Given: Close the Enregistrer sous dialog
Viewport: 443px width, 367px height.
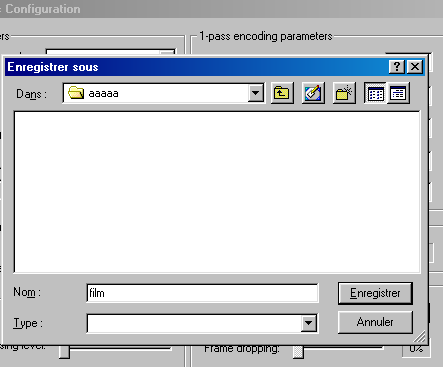Looking at the screenshot, I should tap(415, 67).
